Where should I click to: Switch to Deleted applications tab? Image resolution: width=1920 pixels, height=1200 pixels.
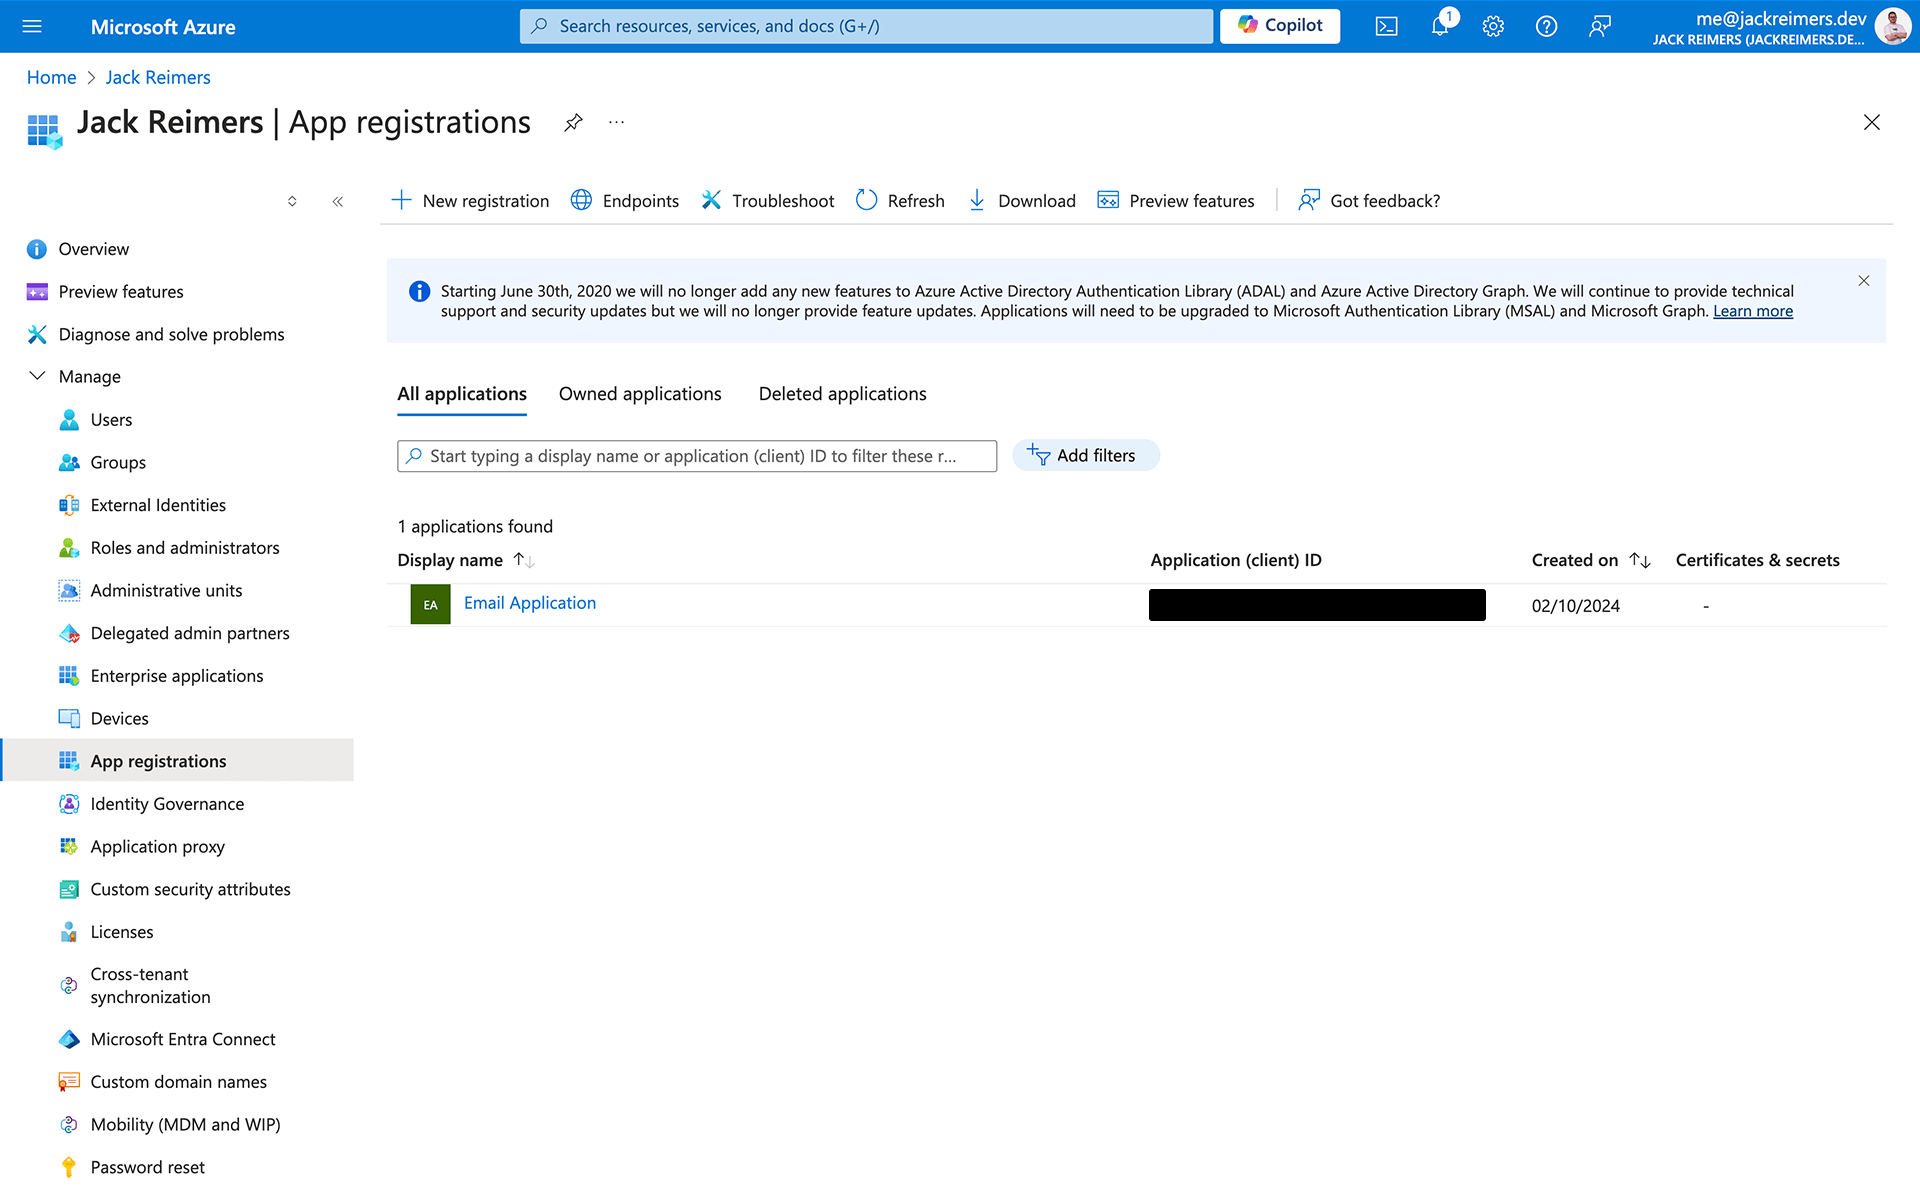pos(842,394)
